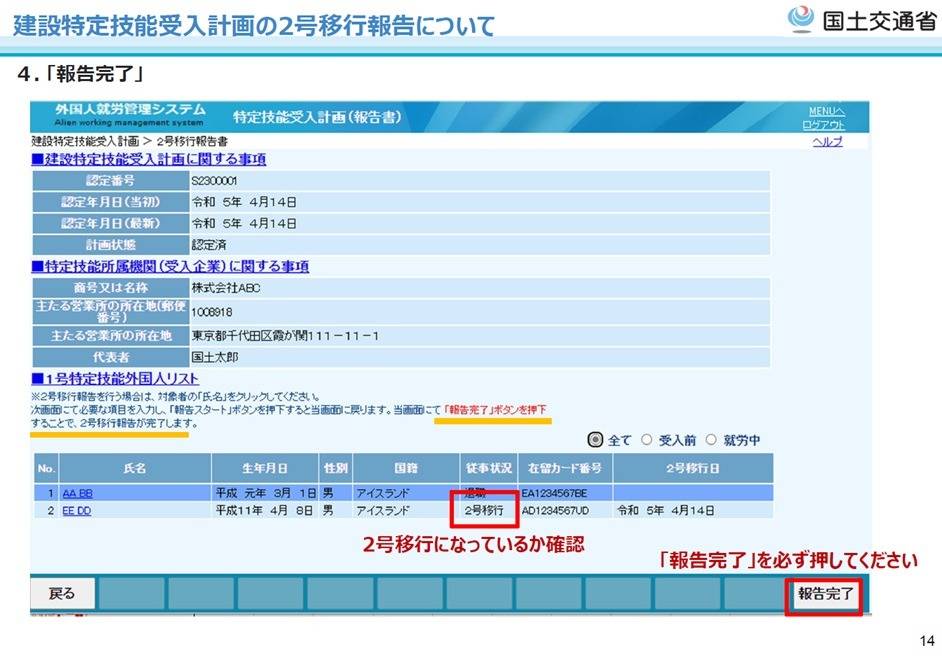Open worker AA BB's name link
942x662 pixels.
pyautogui.click(x=77, y=493)
